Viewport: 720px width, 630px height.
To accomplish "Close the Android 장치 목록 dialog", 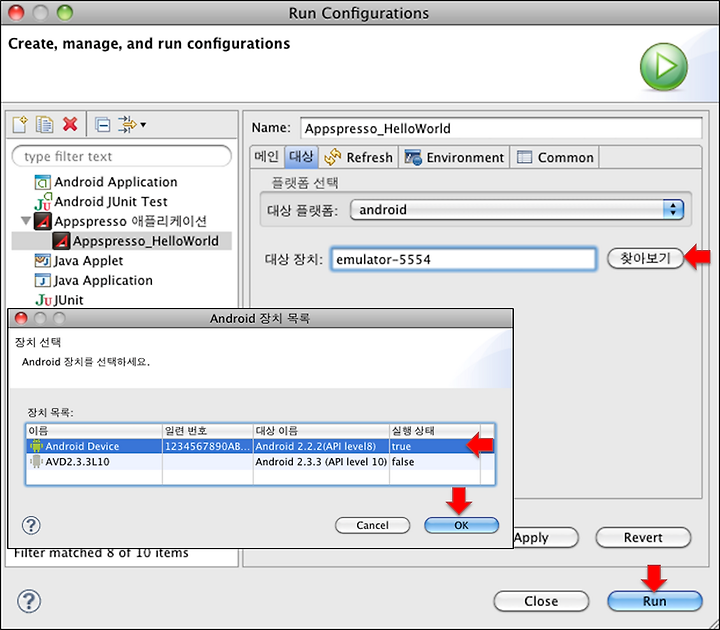I will pyautogui.click(x=21, y=318).
